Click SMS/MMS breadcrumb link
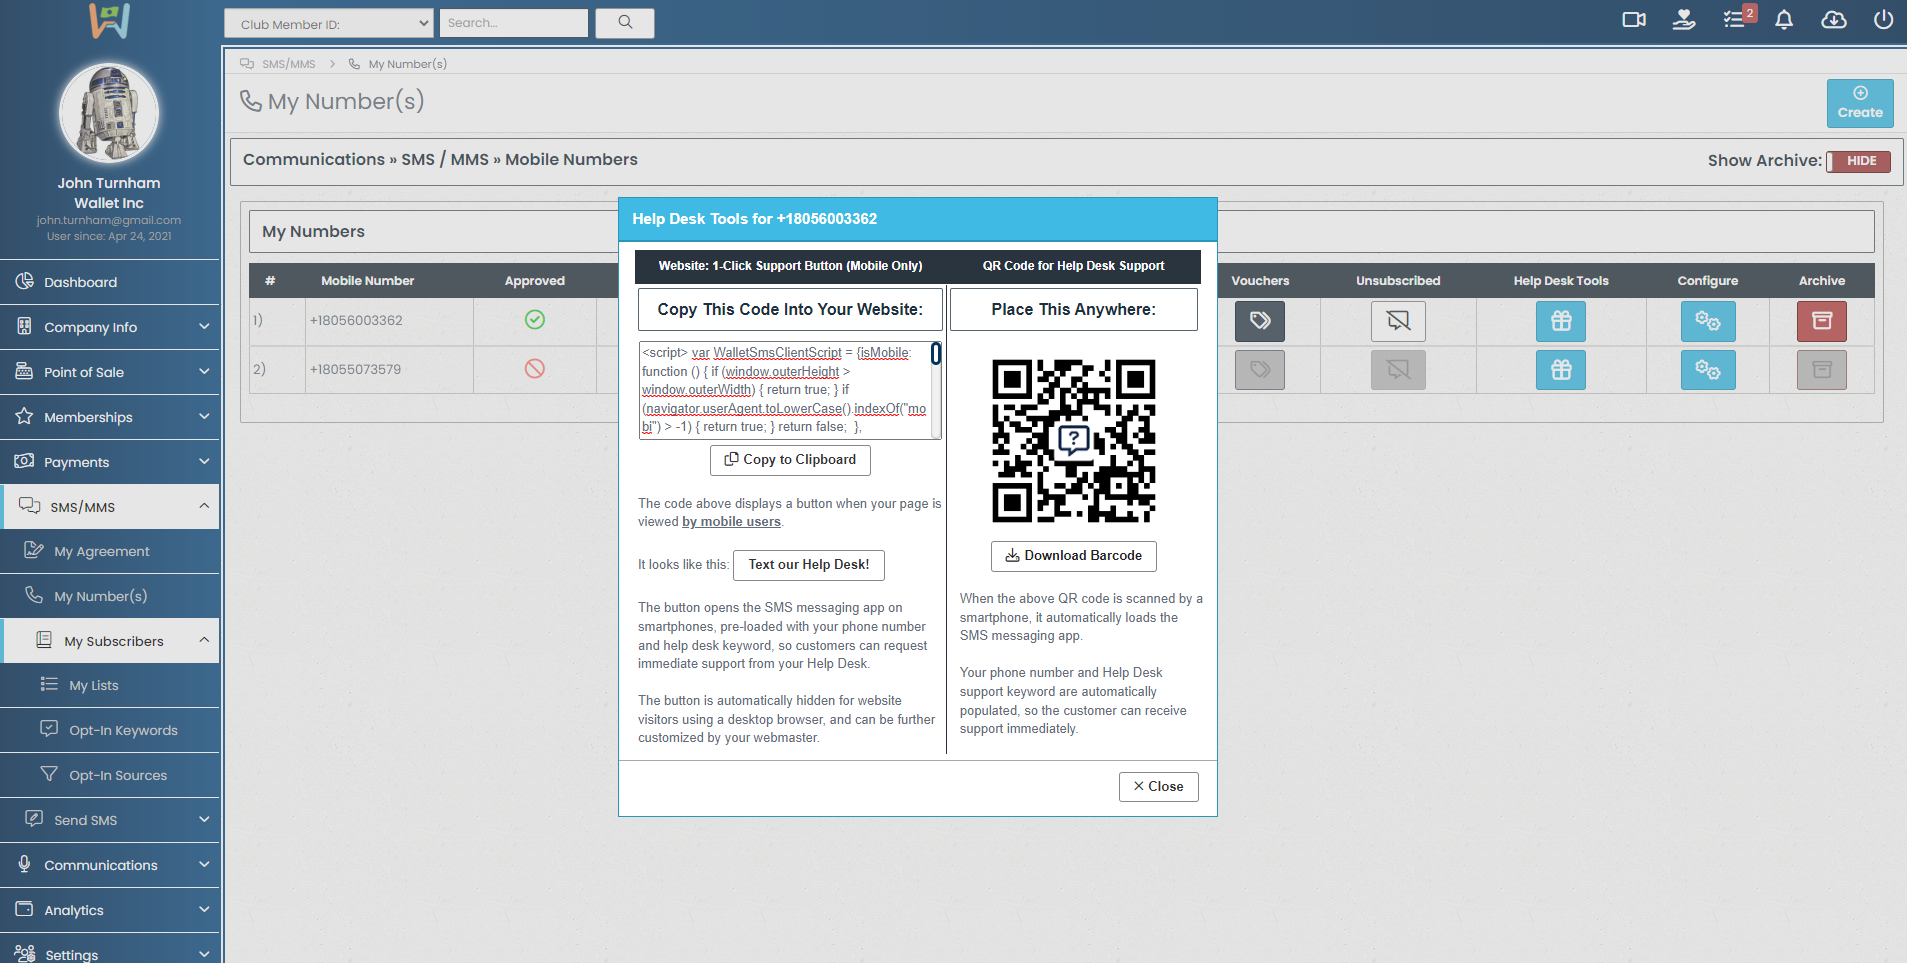The image size is (1907, 963). 278,64
